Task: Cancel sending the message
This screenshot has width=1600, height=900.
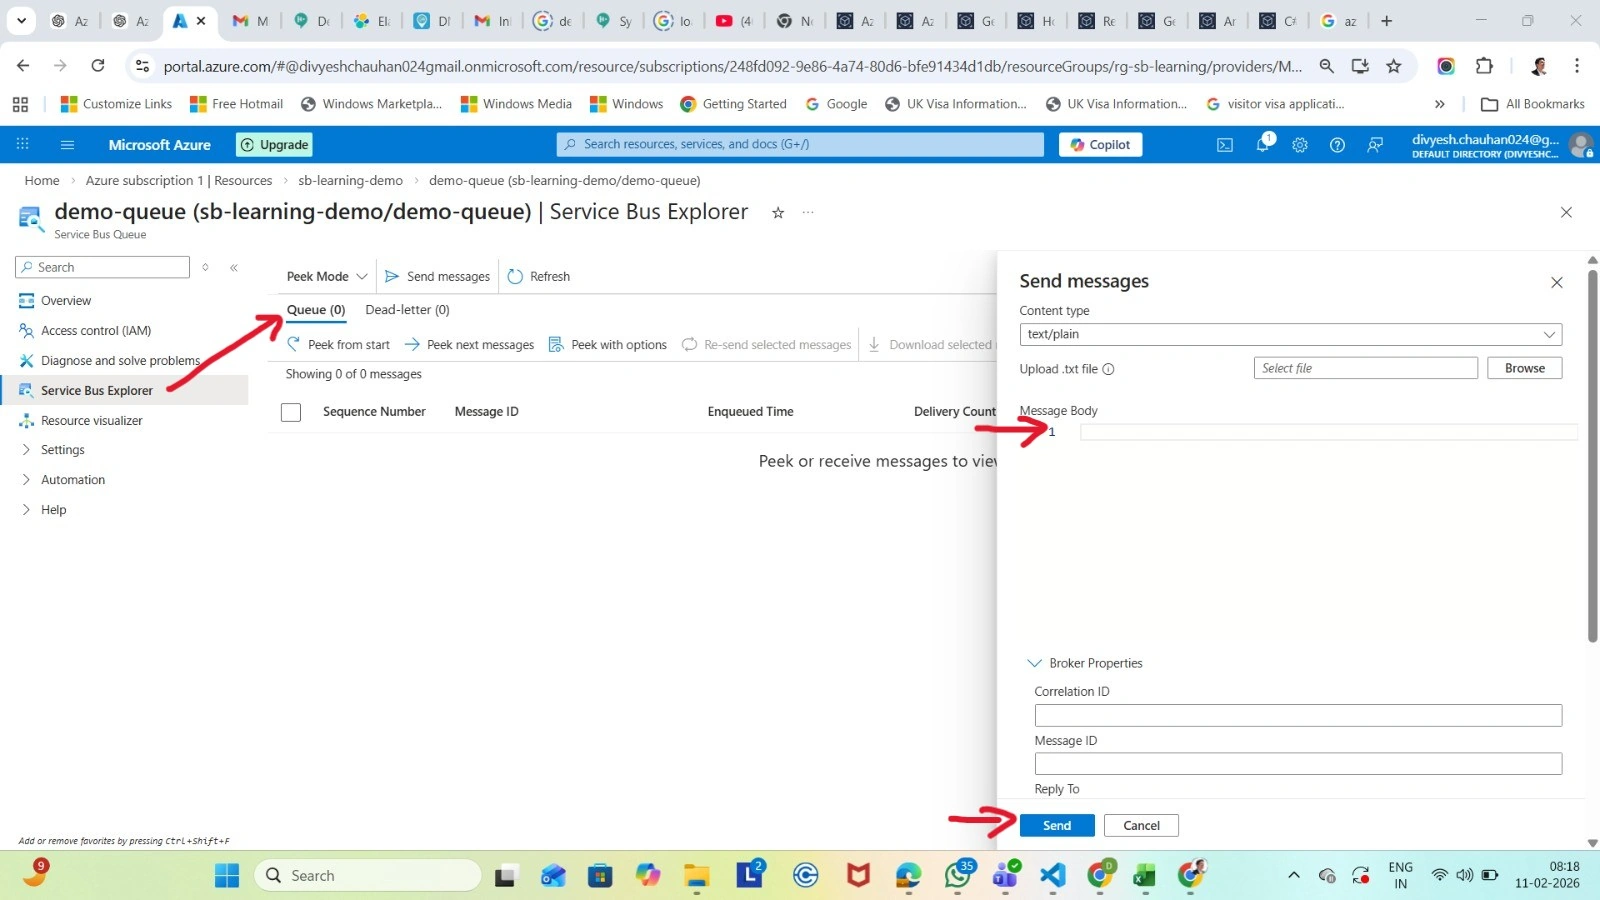Action: [x=1141, y=826]
